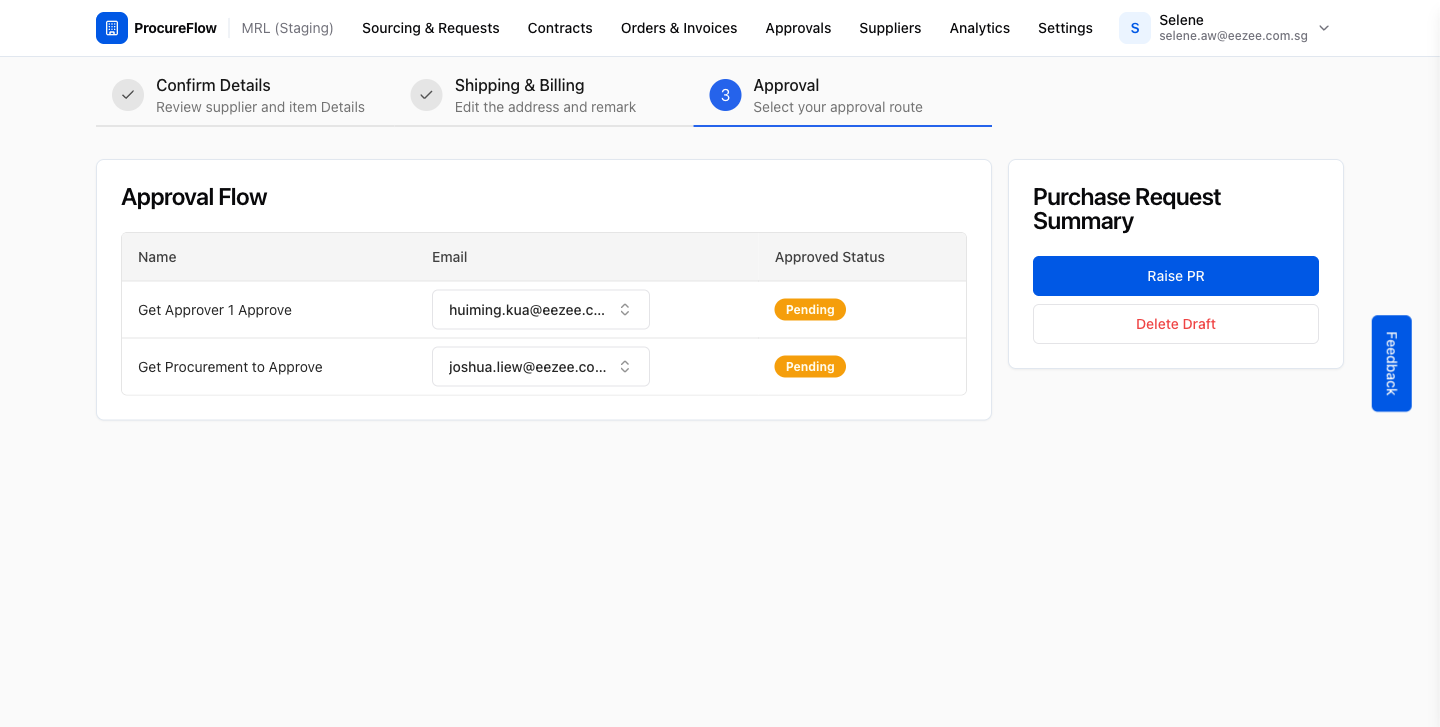This screenshot has height=727, width=1440.
Task: Click the MRL (Staging) environment label
Action: 287,28
